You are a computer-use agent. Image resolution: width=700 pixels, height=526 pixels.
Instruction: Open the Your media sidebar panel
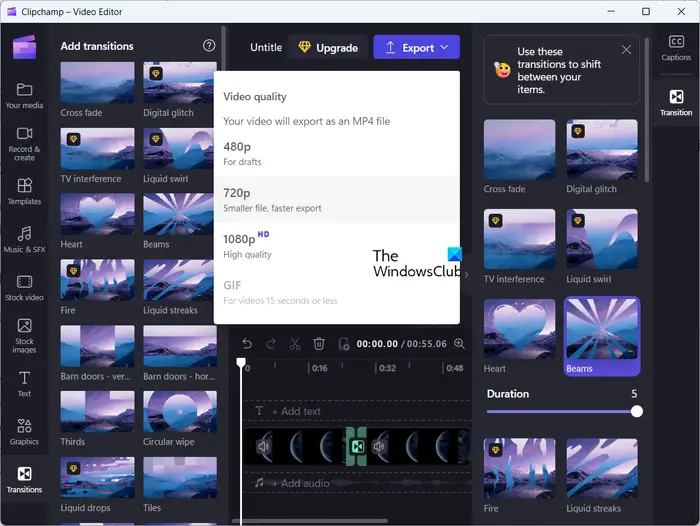(x=24, y=96)
